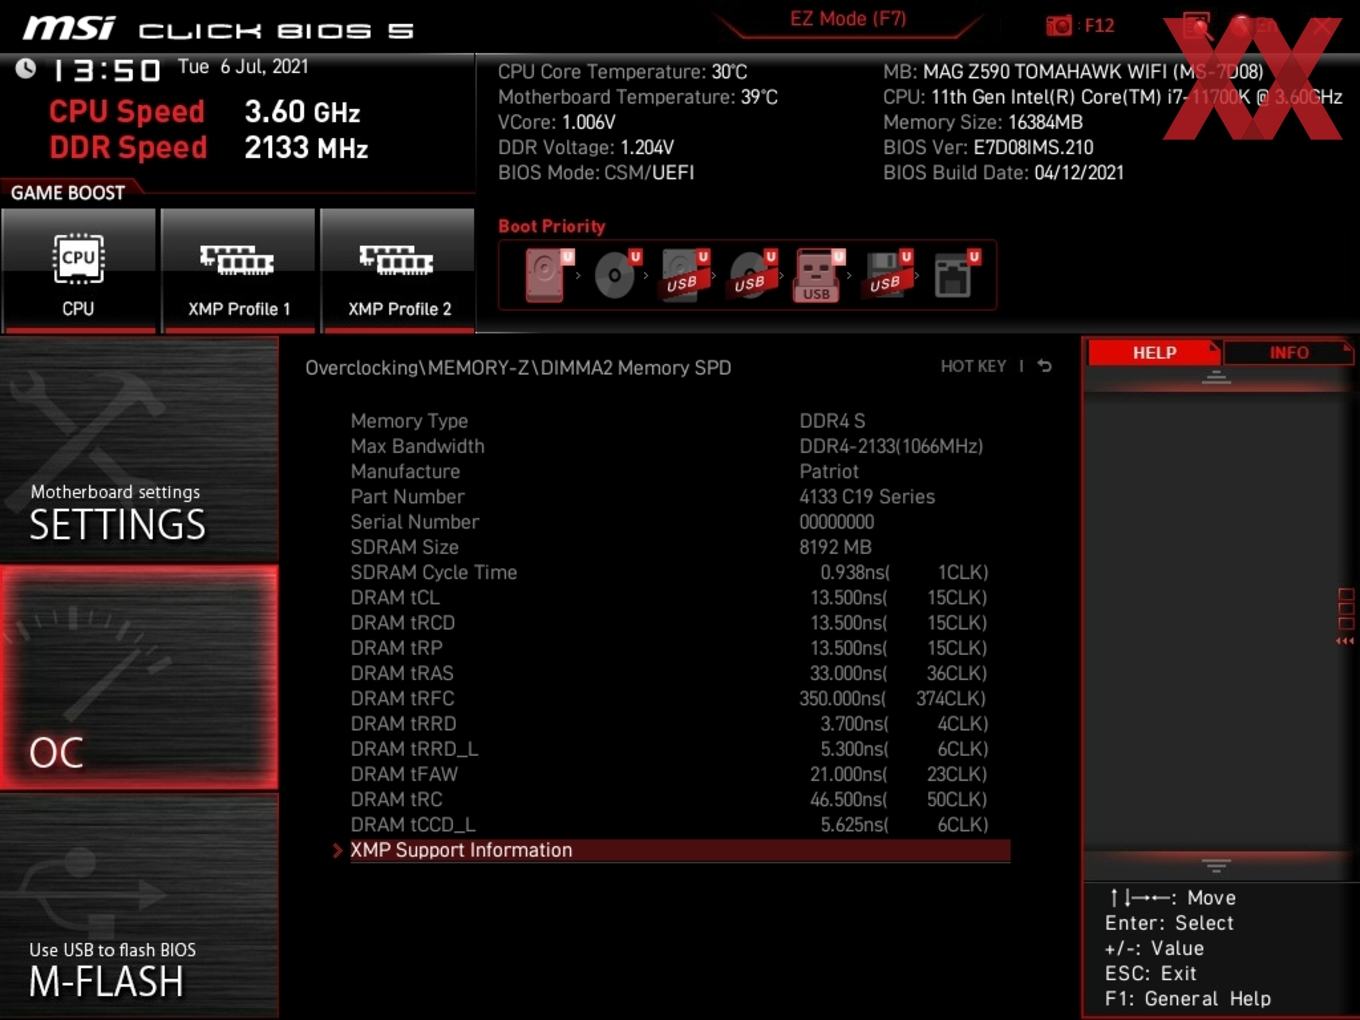The image size is (1360, 1020).
Task: Select the USB floppy boot device icon
Action: [888, 274]
